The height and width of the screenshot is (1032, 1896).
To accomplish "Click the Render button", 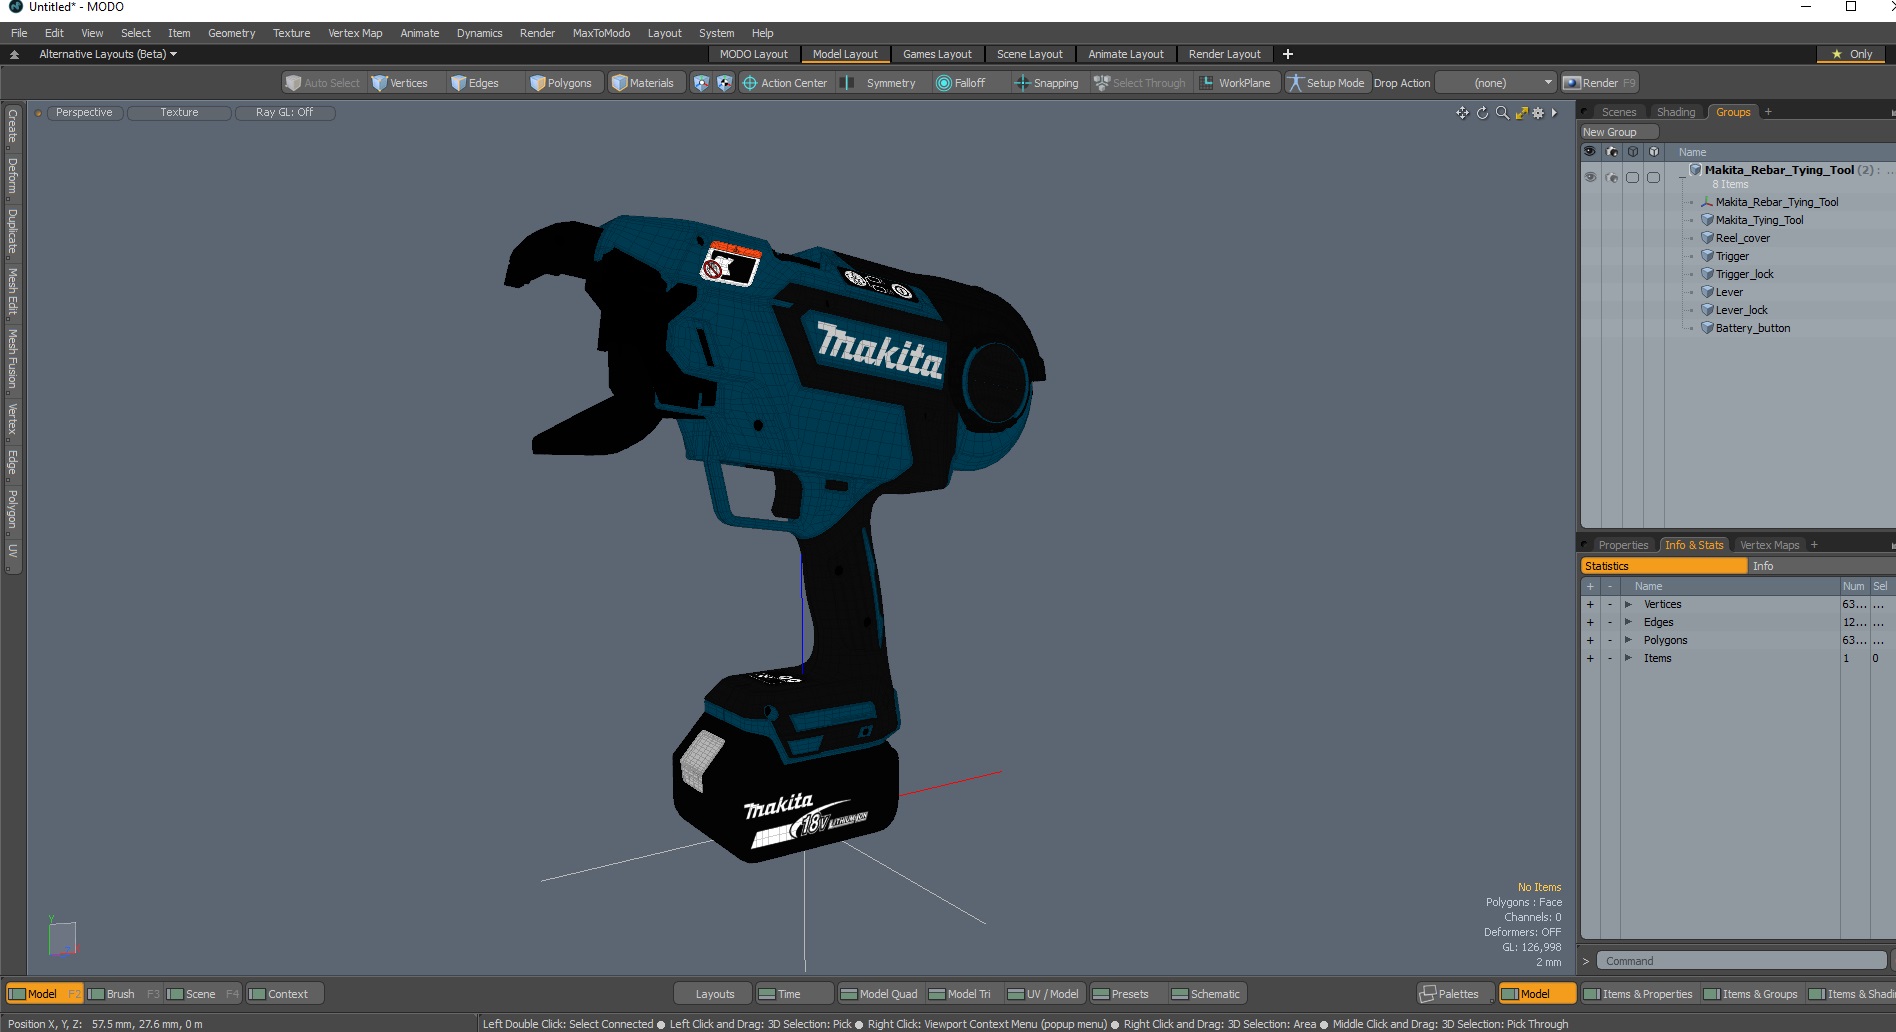I will [1600, 83].
